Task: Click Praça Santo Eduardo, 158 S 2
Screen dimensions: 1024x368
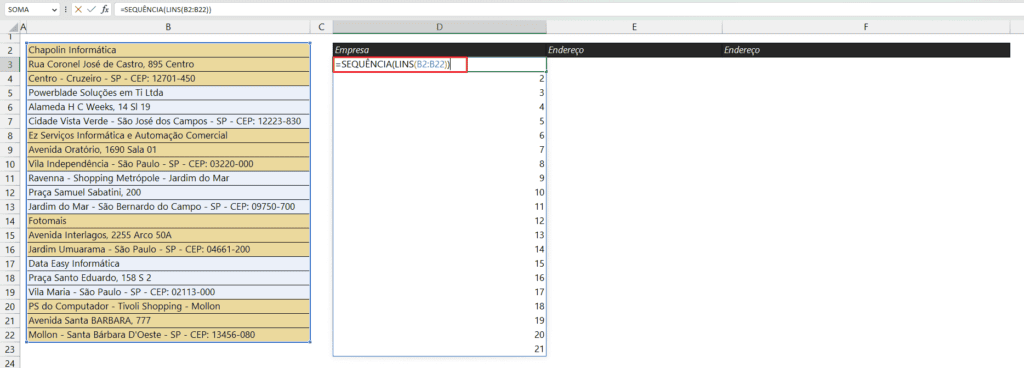Action: 168,278
